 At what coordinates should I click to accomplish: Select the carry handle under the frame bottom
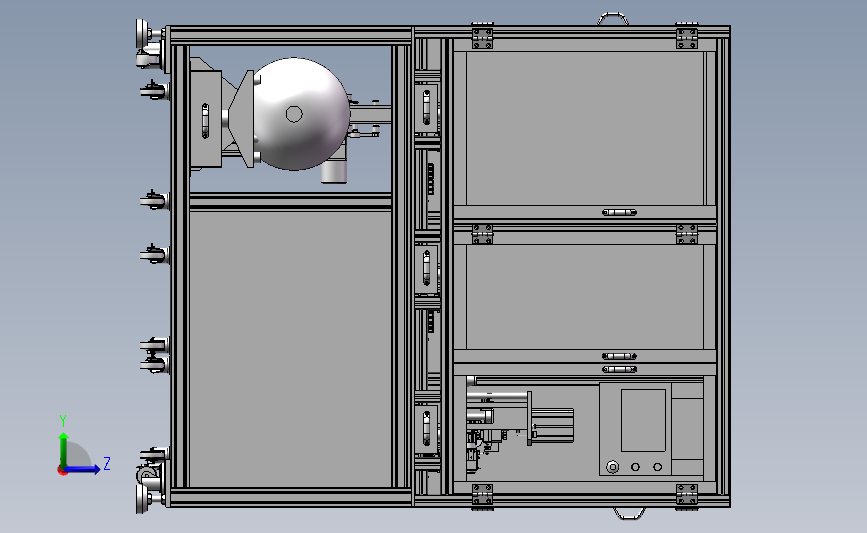coord(629,514)
